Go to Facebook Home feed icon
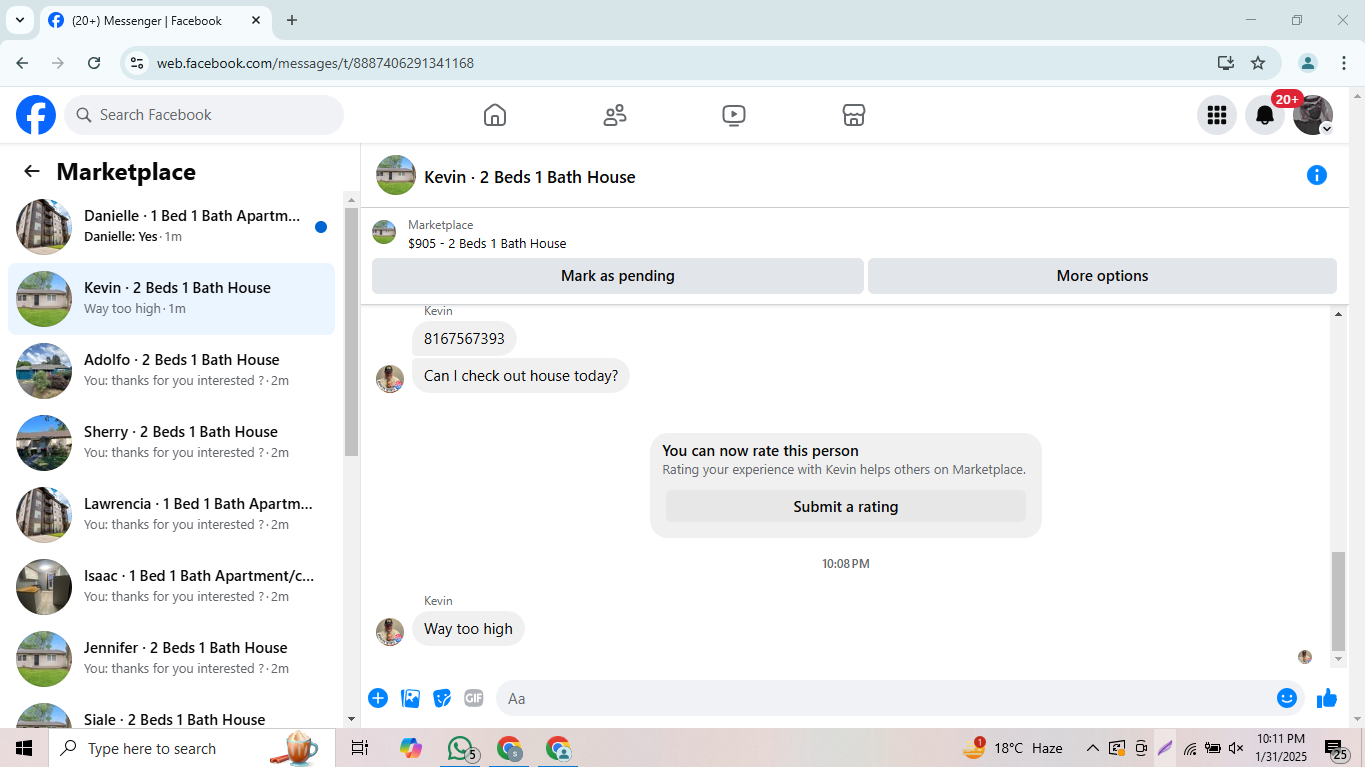 (x=495, y=115)
